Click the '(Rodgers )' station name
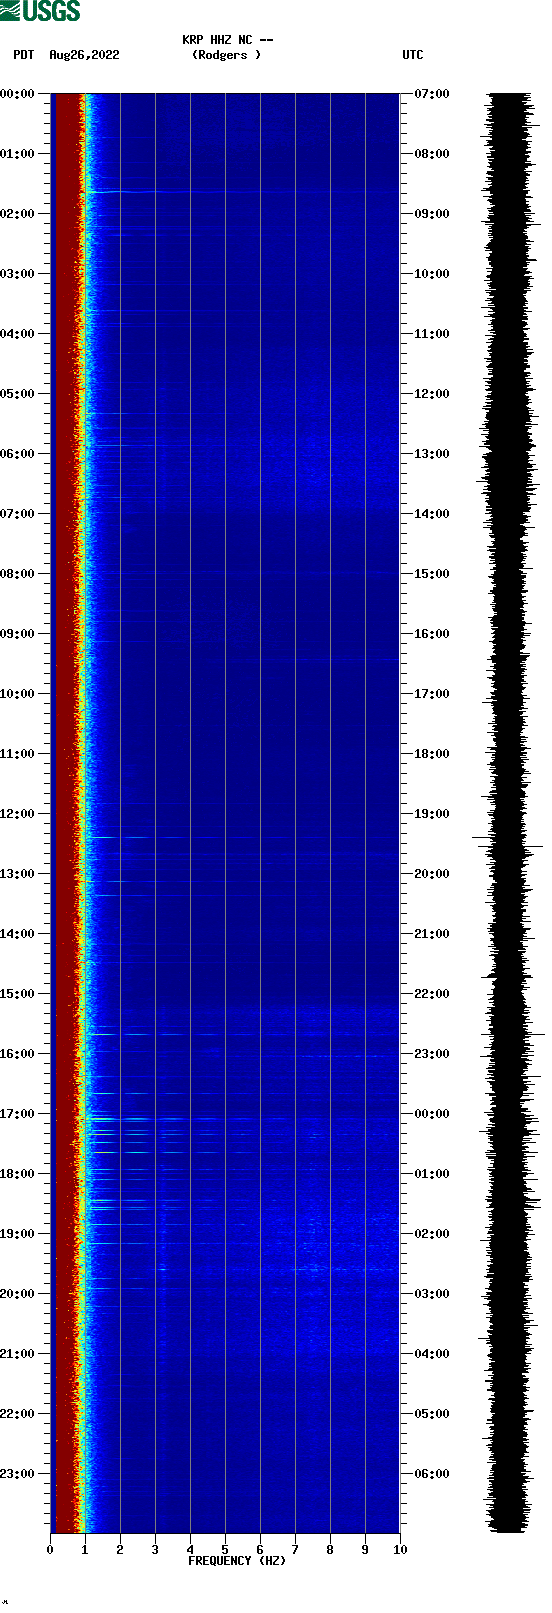This screenshot has width=552, height=1613. coord(227,55)
